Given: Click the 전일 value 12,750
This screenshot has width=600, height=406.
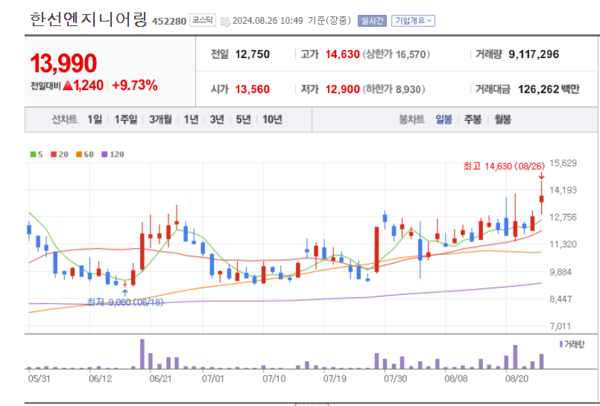Looking at the screenshot, I should pos(253,54).
